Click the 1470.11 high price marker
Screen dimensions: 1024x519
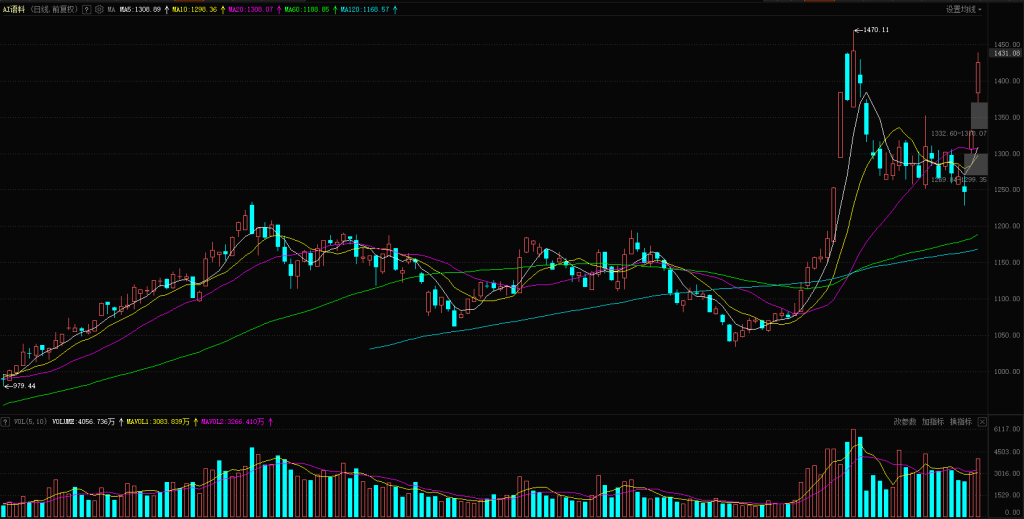coord(870,30)
